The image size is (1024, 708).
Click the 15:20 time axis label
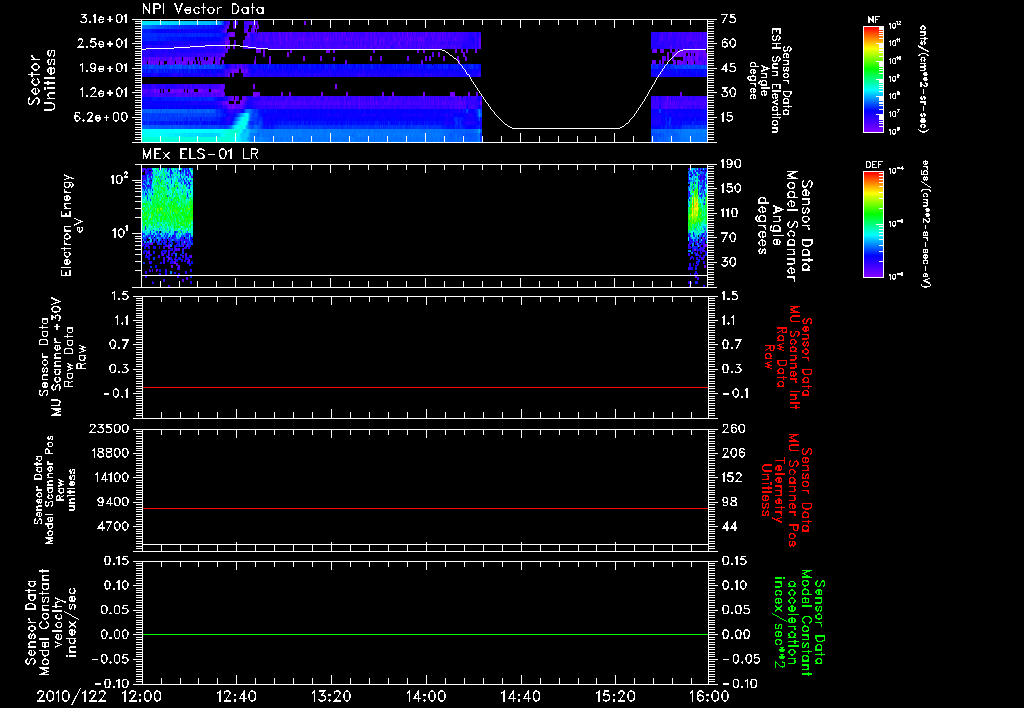point(615,696)
